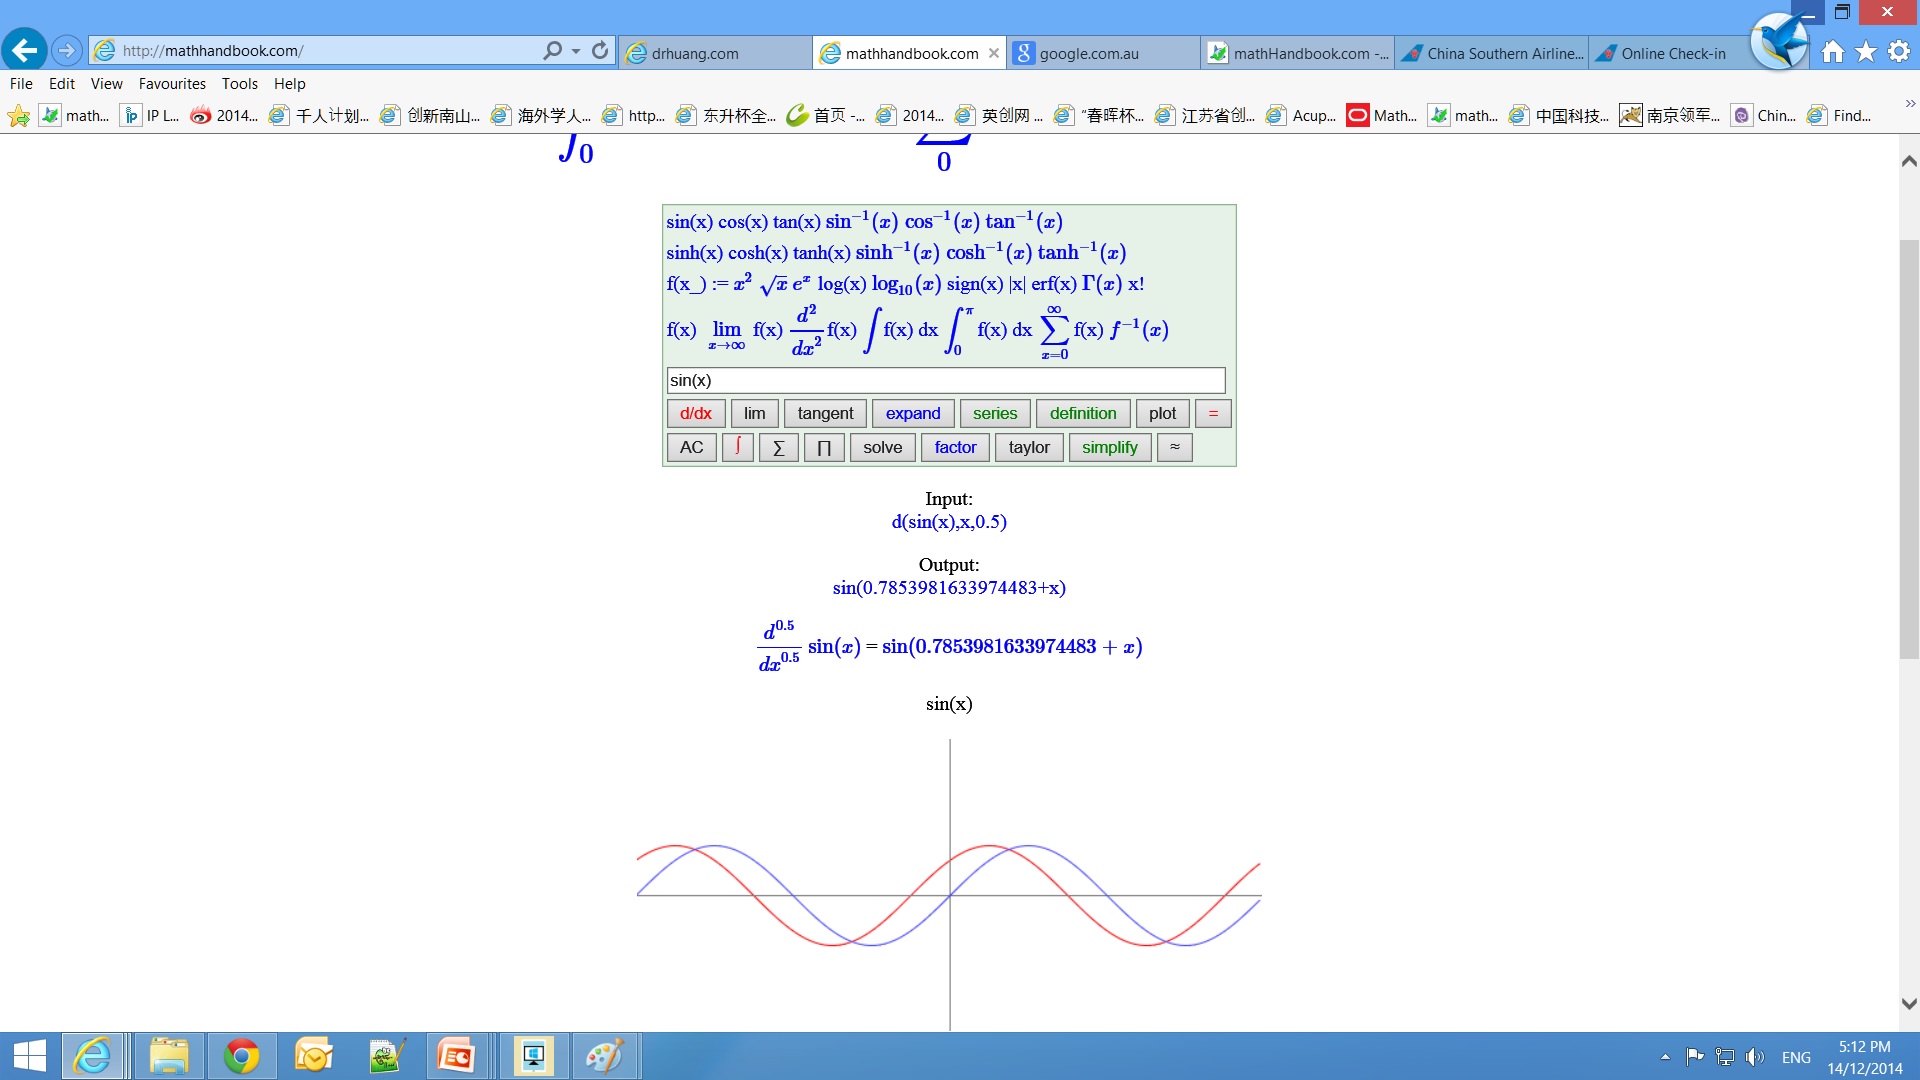This screenshot has height=1080, width=1920.
Task: Open the Favorites star icon
Action: click(1866, 52)
